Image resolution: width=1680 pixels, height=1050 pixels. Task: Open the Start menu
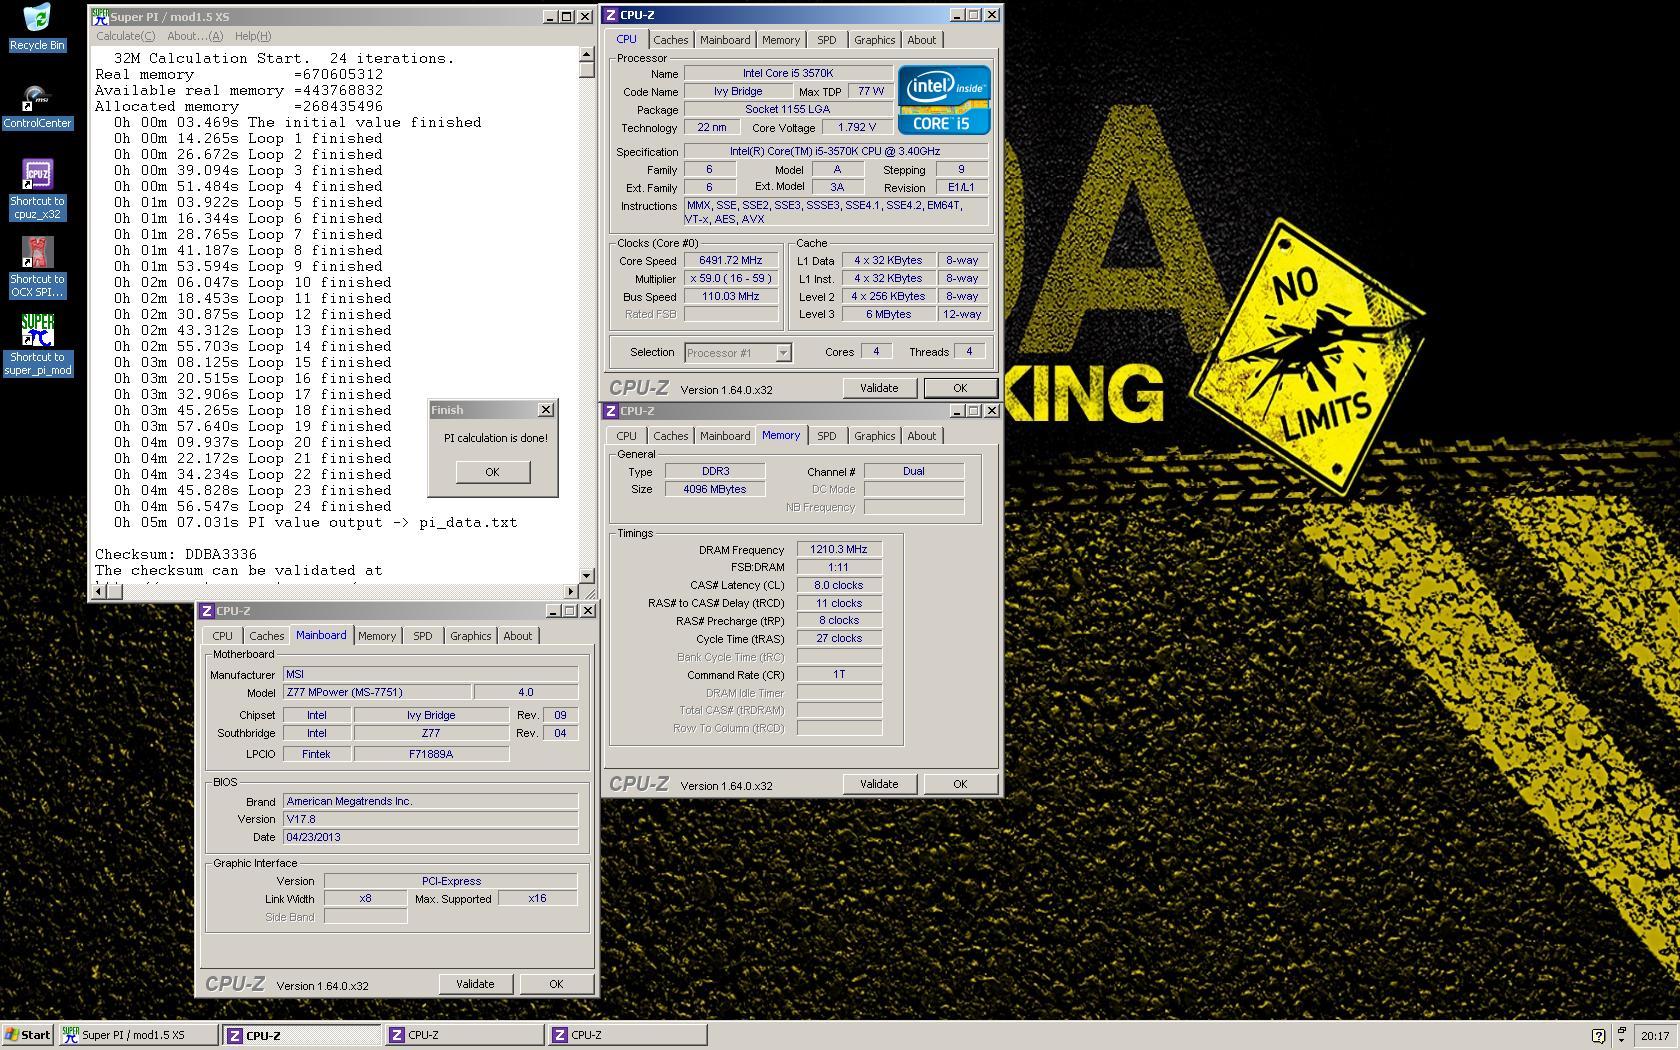pyautogui.click(x=28, y=1035)
